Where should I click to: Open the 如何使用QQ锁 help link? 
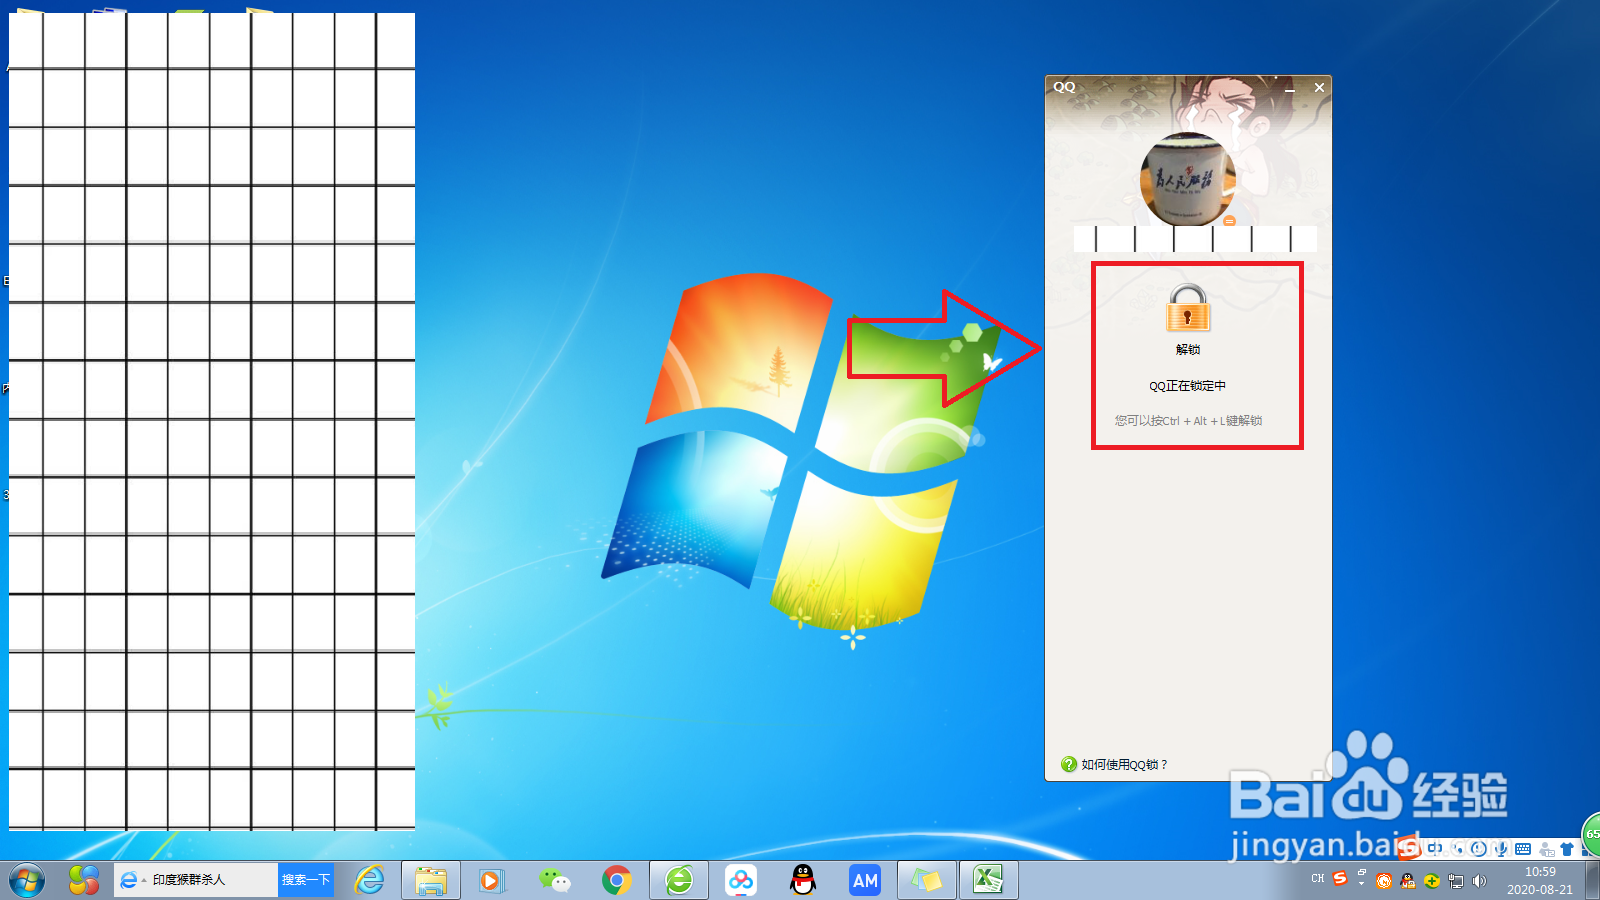point(1124,764)
